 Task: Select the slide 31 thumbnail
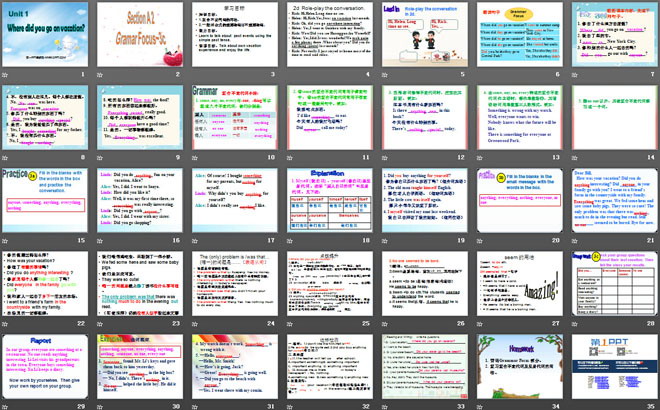tap(235, 366)
